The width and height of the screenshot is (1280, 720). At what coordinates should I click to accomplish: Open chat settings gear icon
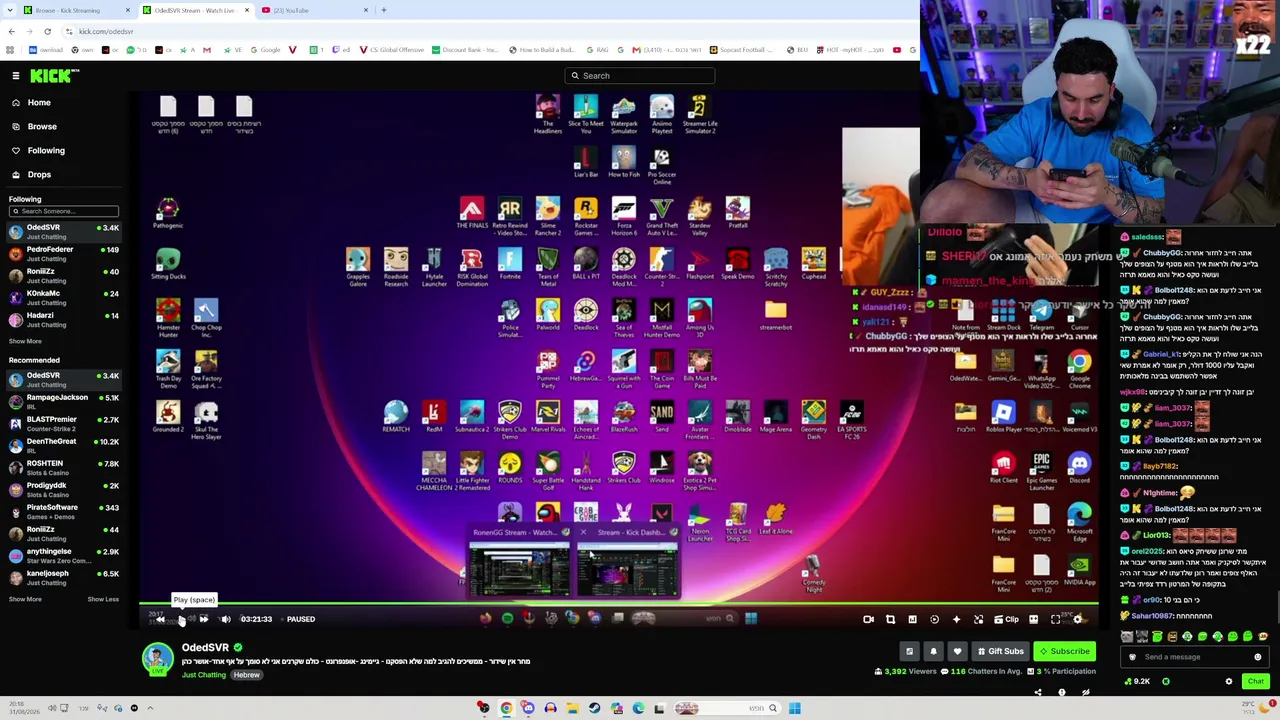click(1229, 682)
